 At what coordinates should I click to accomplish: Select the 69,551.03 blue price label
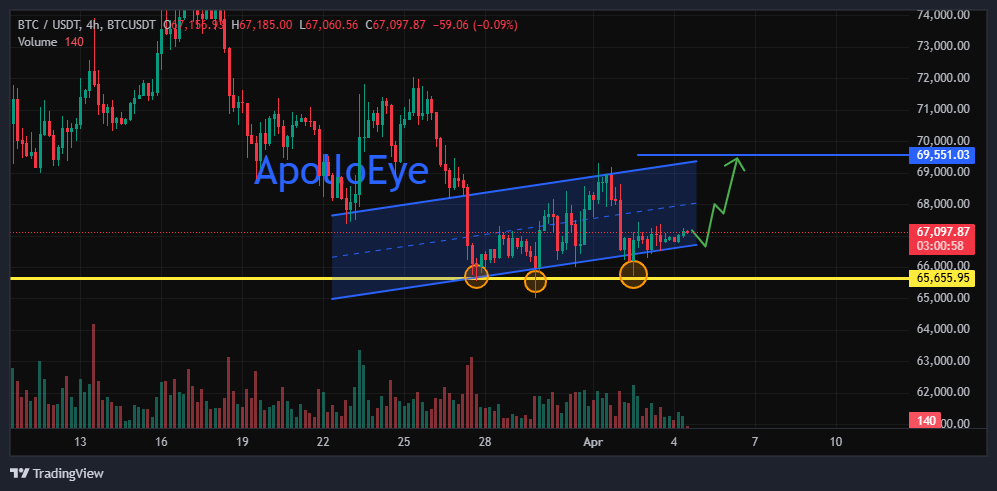944,155
